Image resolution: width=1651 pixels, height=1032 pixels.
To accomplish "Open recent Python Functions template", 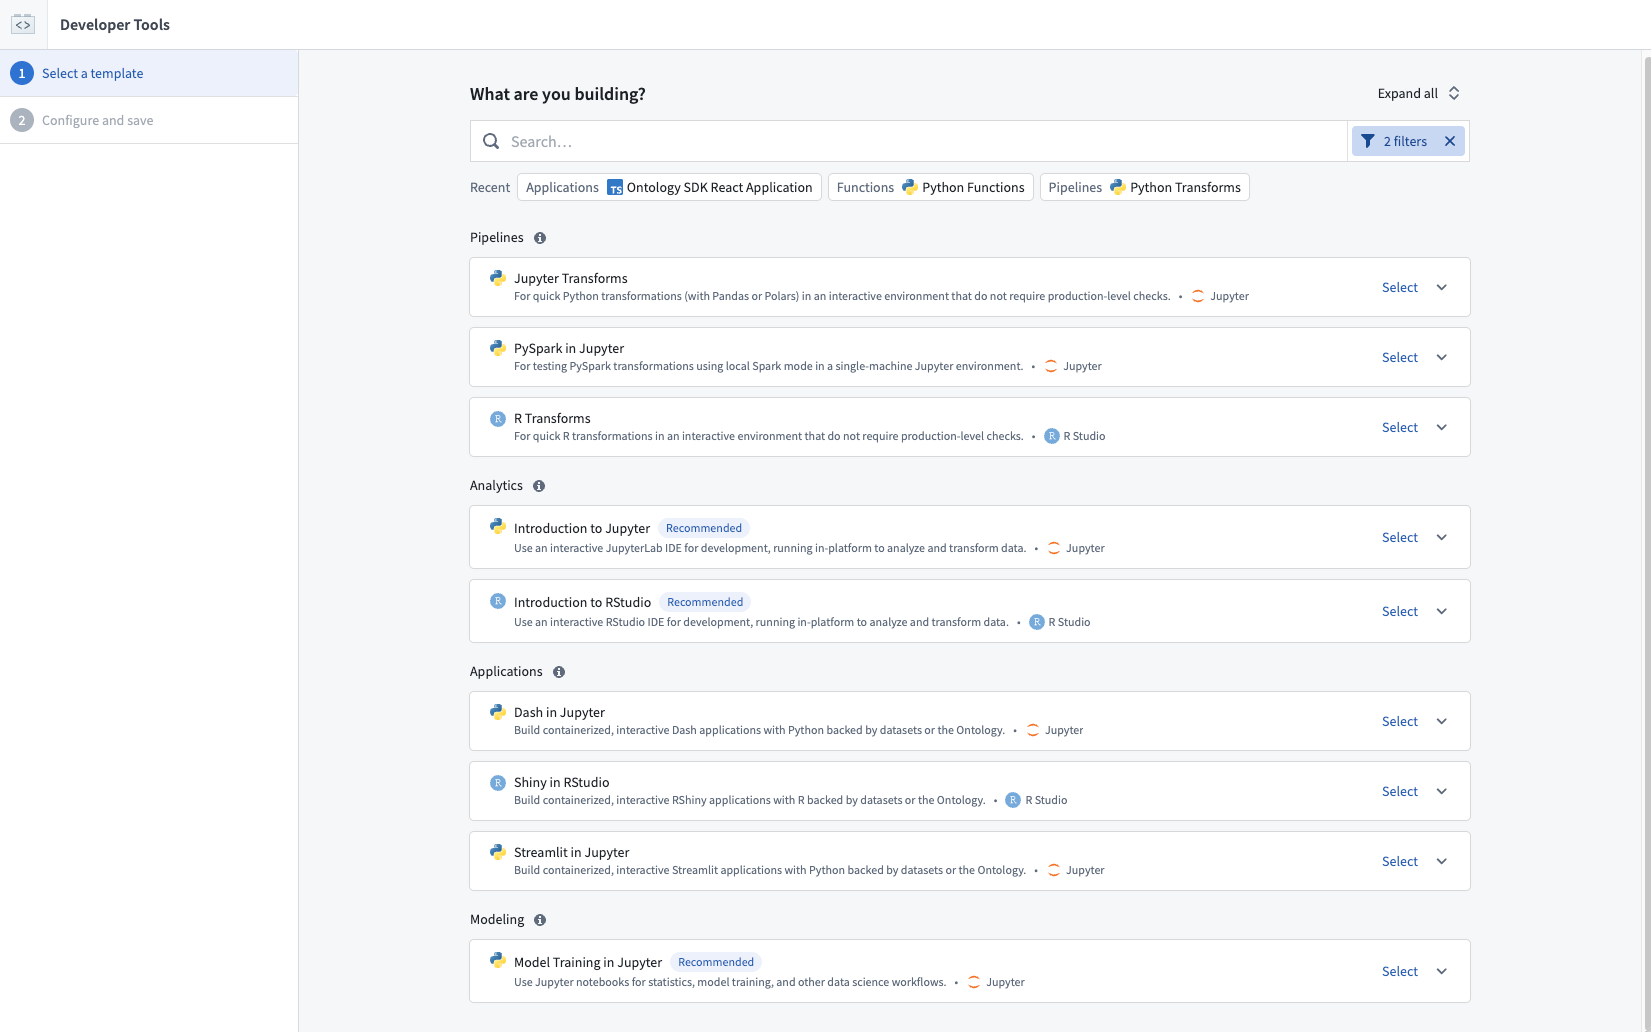I will tap(931, 187).
